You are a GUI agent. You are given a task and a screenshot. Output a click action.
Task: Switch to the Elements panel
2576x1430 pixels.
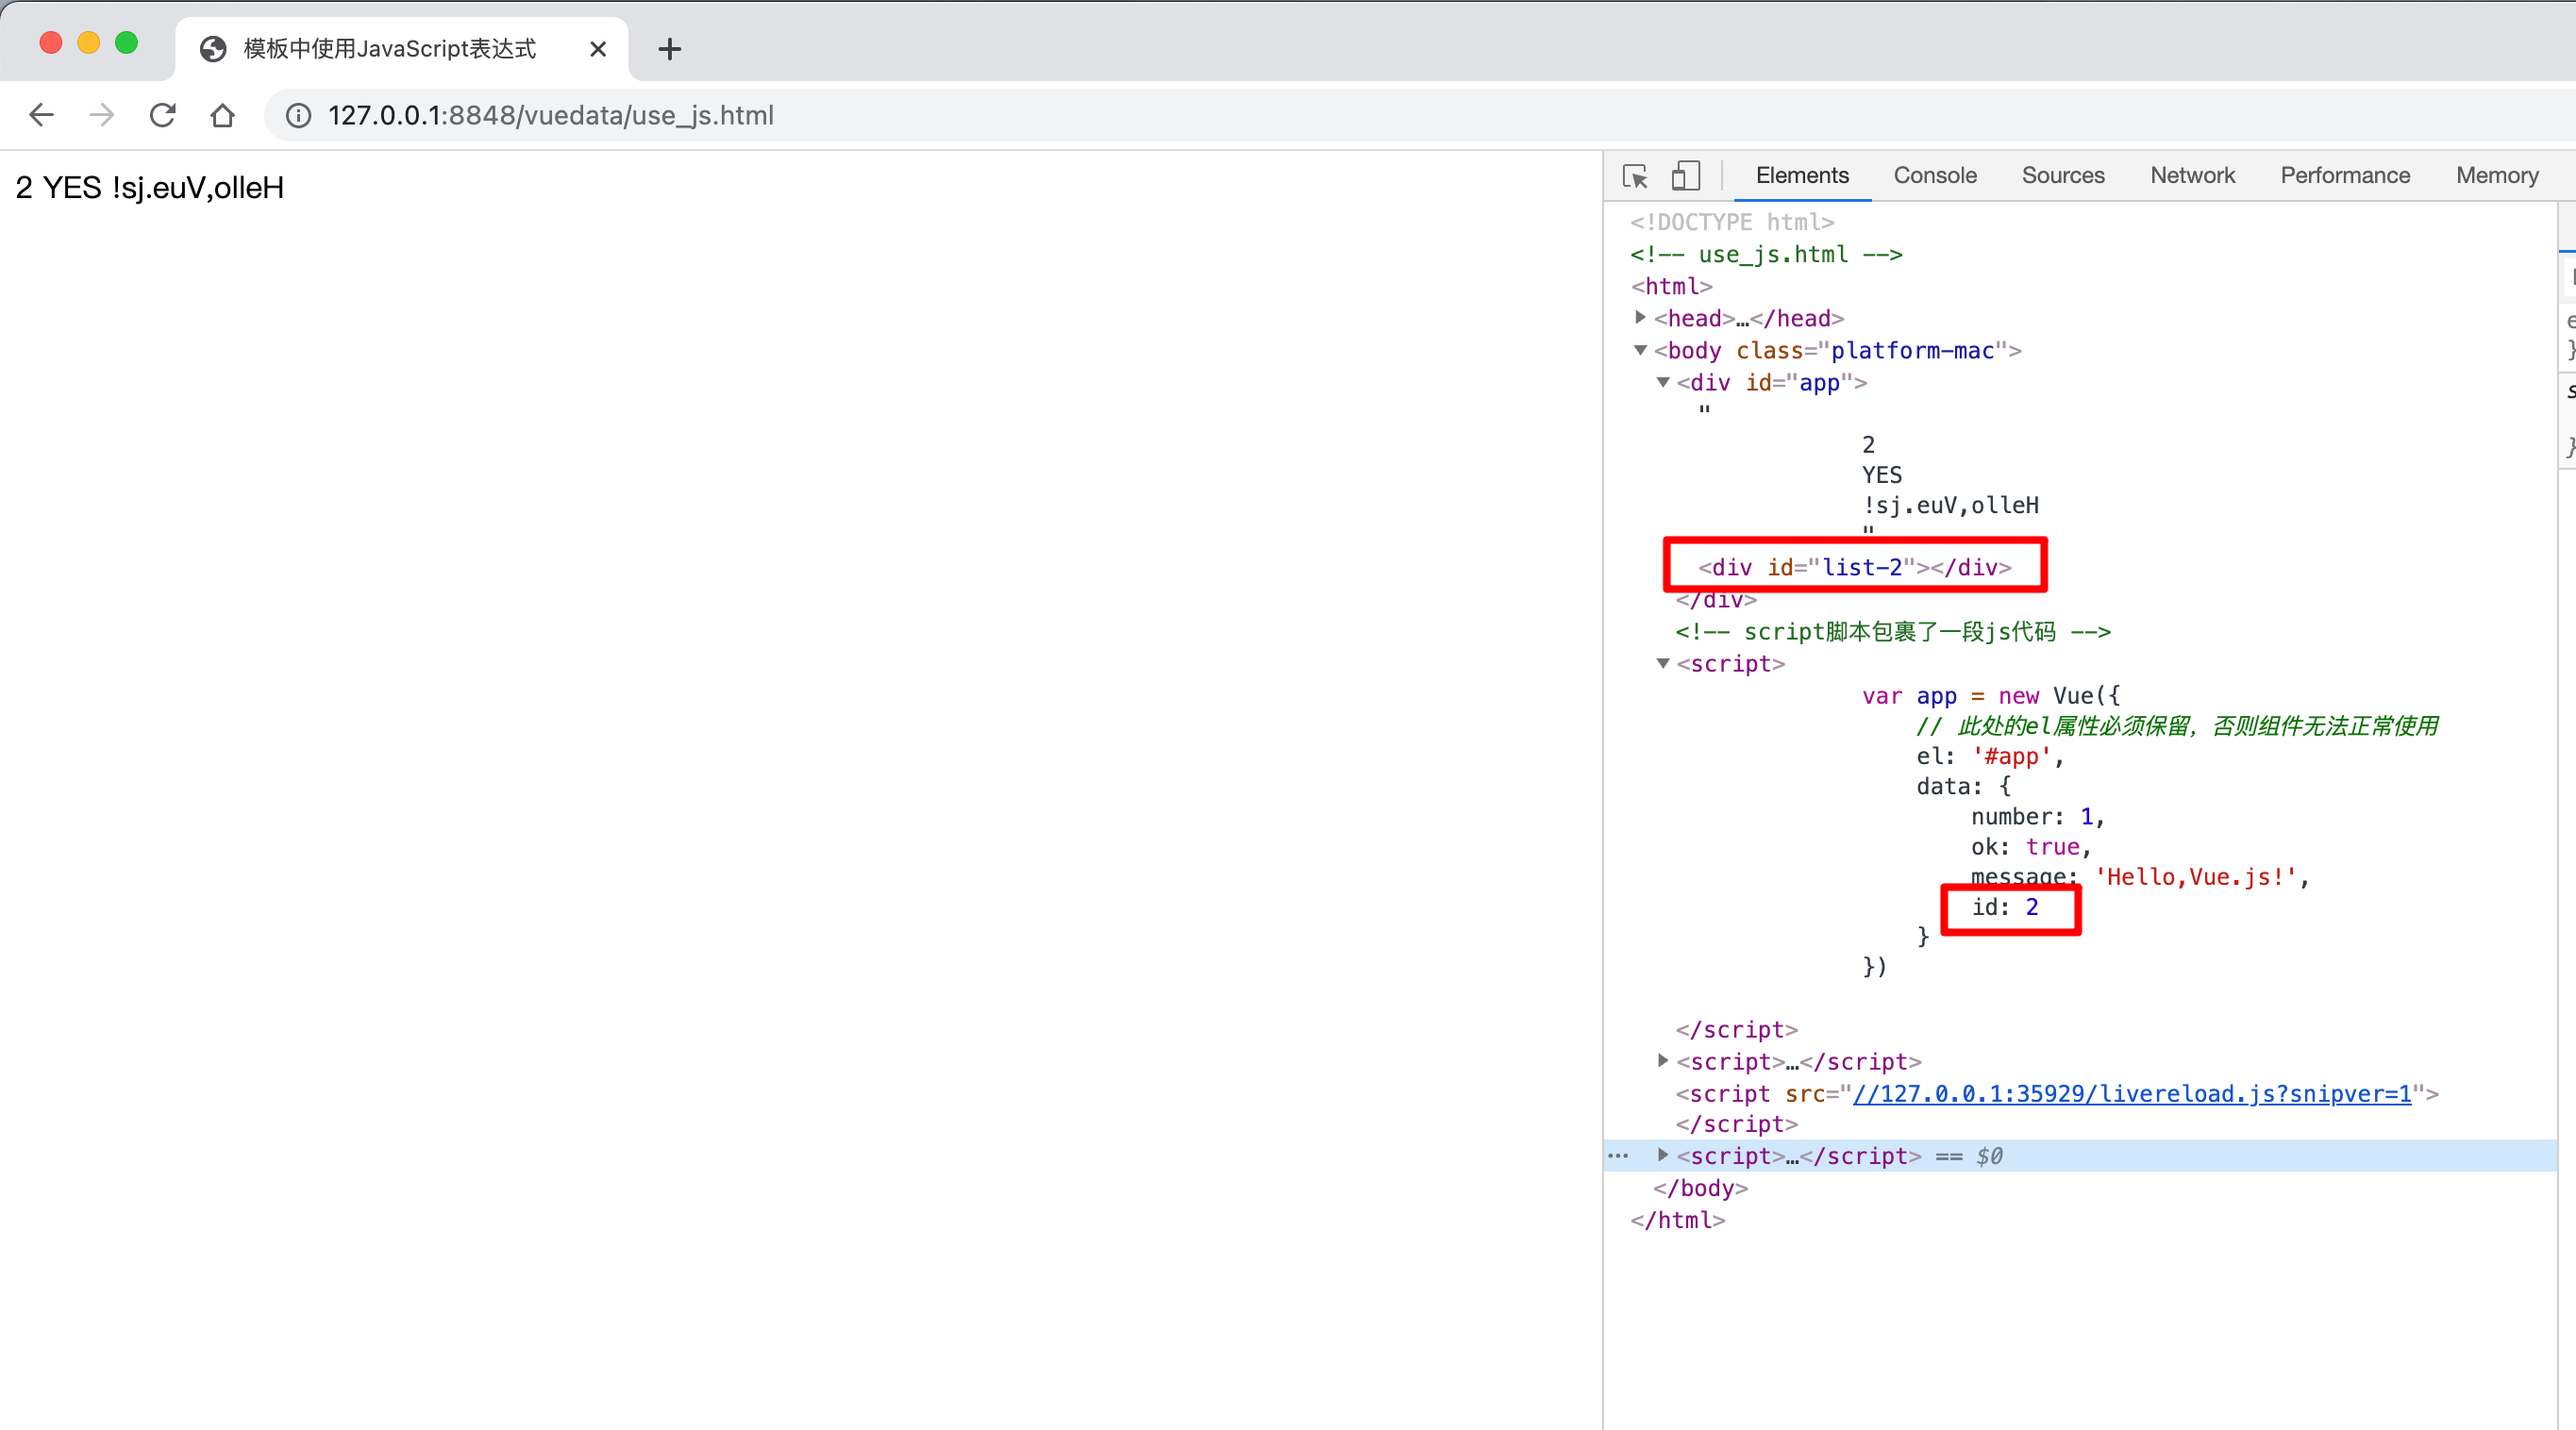[x=1802, y=175]
